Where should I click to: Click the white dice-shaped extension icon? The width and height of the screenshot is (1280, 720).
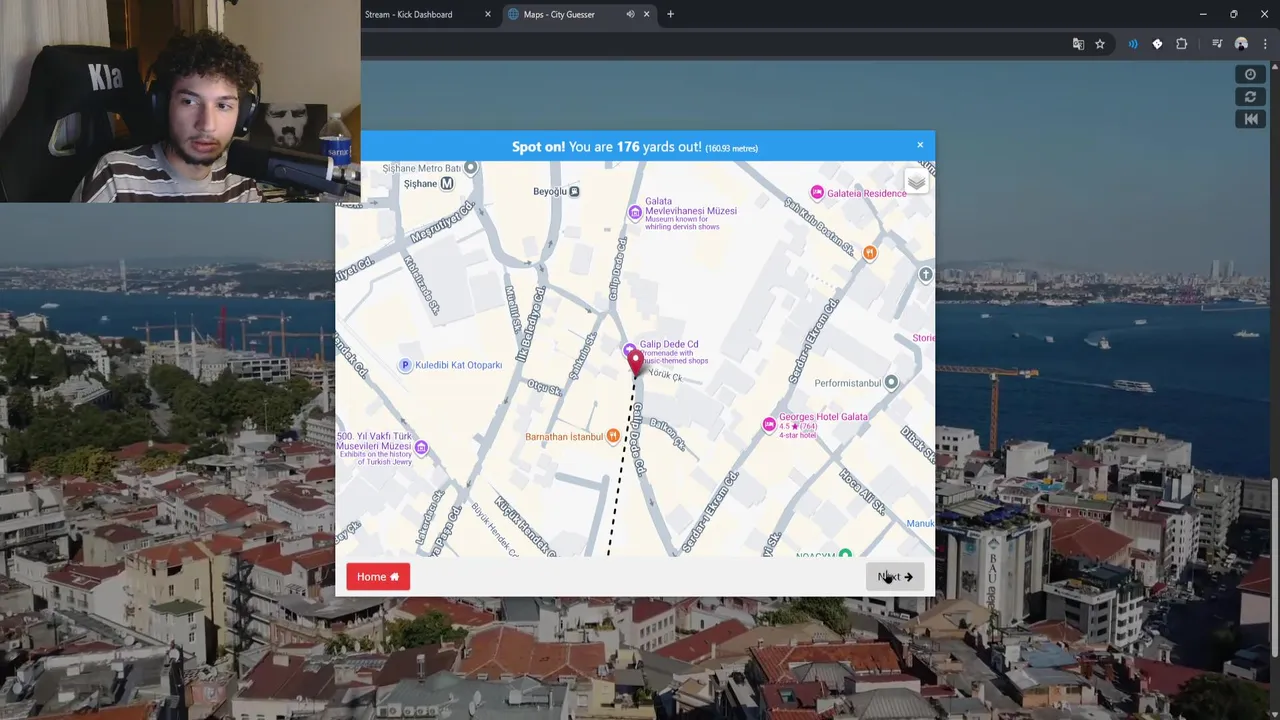1157,44
